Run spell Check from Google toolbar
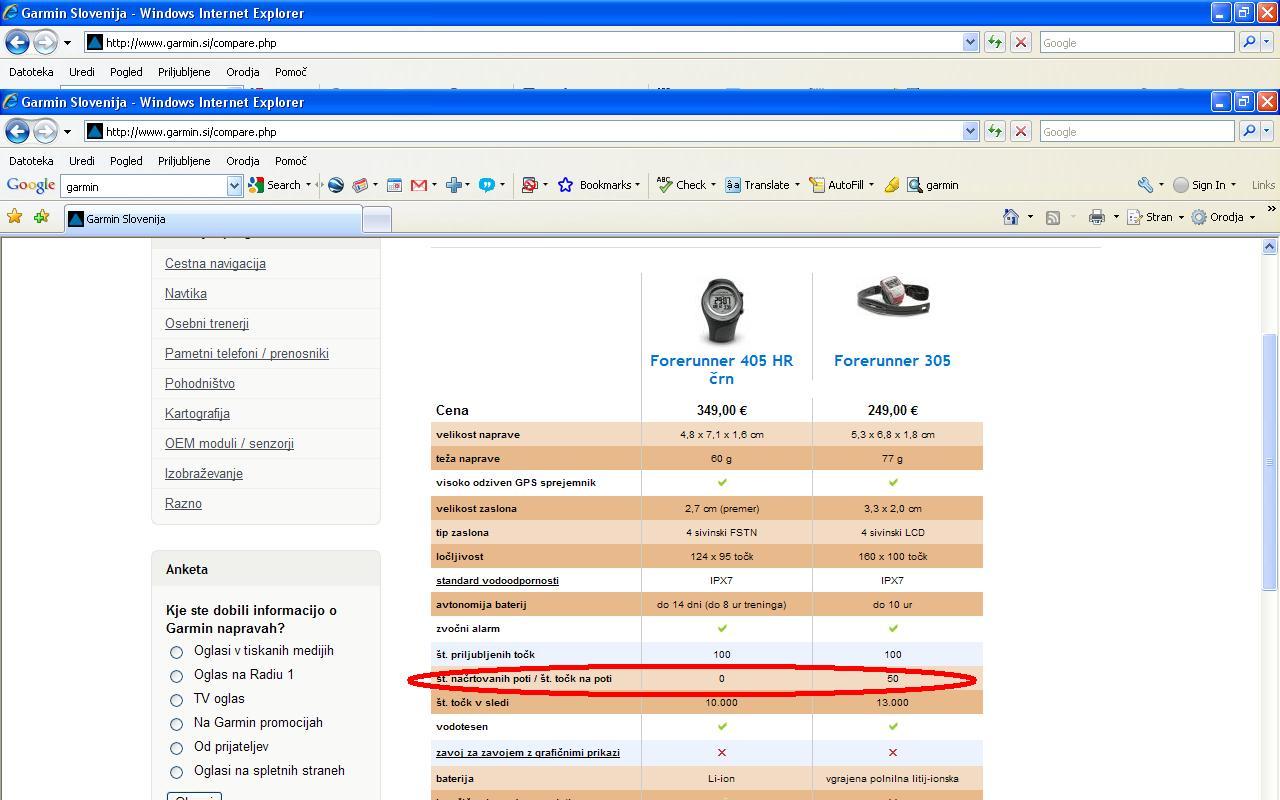 682,185
